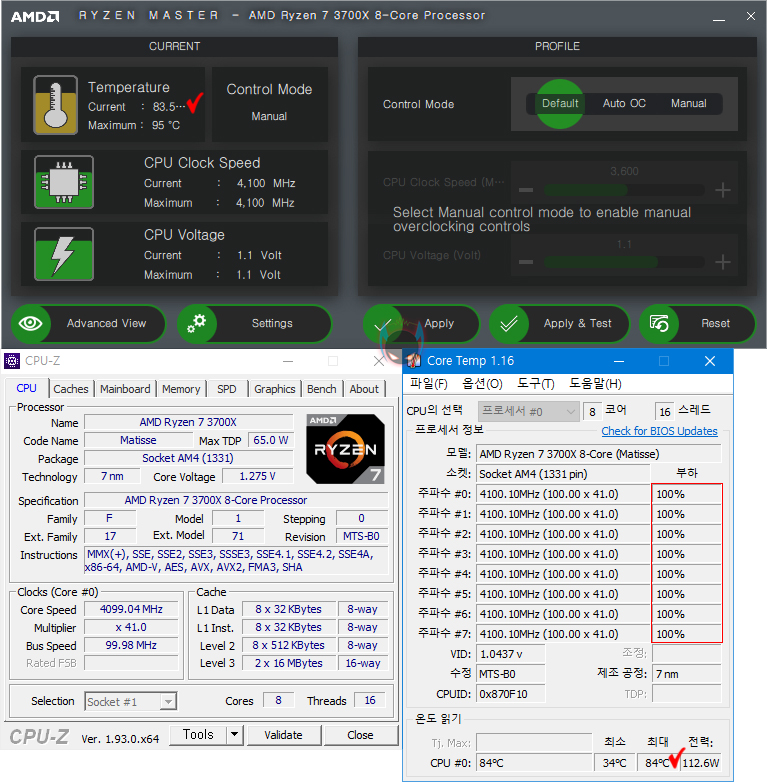Increase CPU Voltage with plus button

coord(723,262)
